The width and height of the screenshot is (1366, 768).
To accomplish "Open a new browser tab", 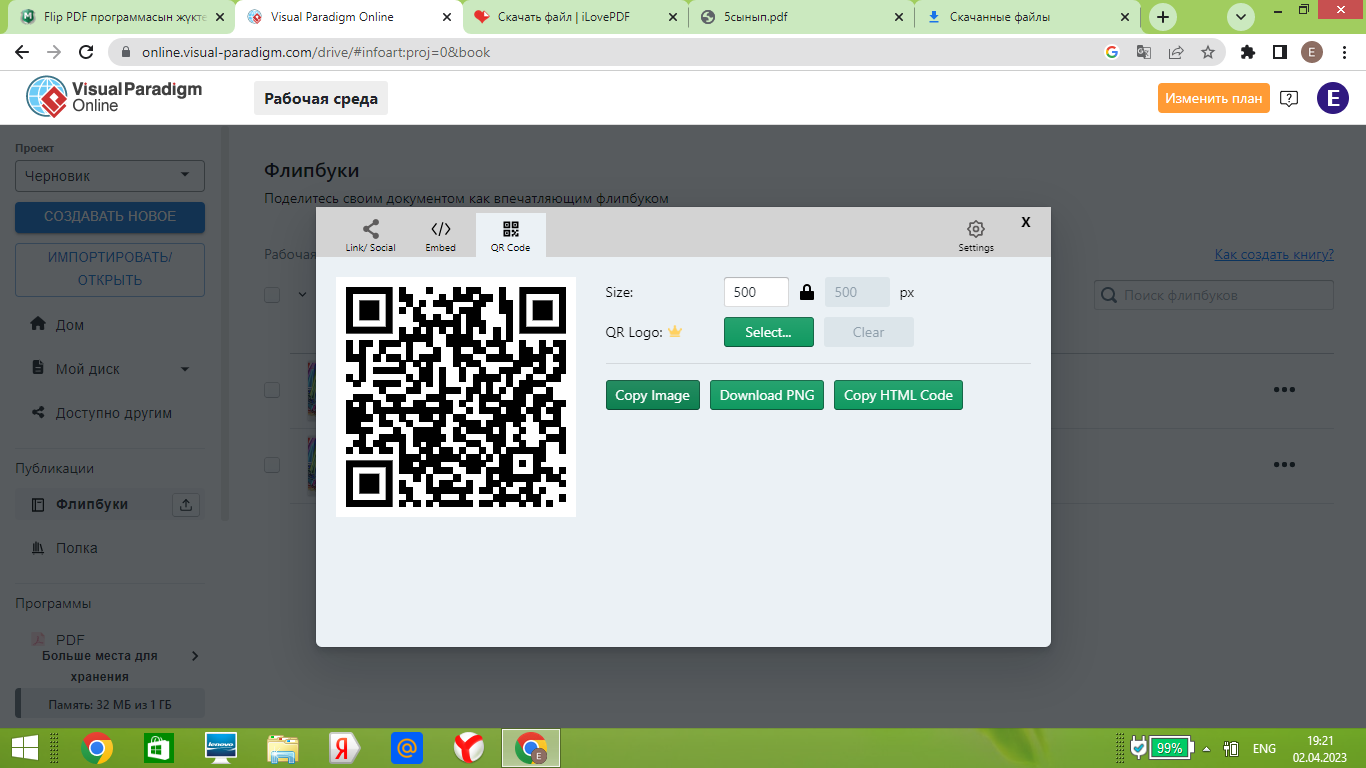I will 1162,17.
